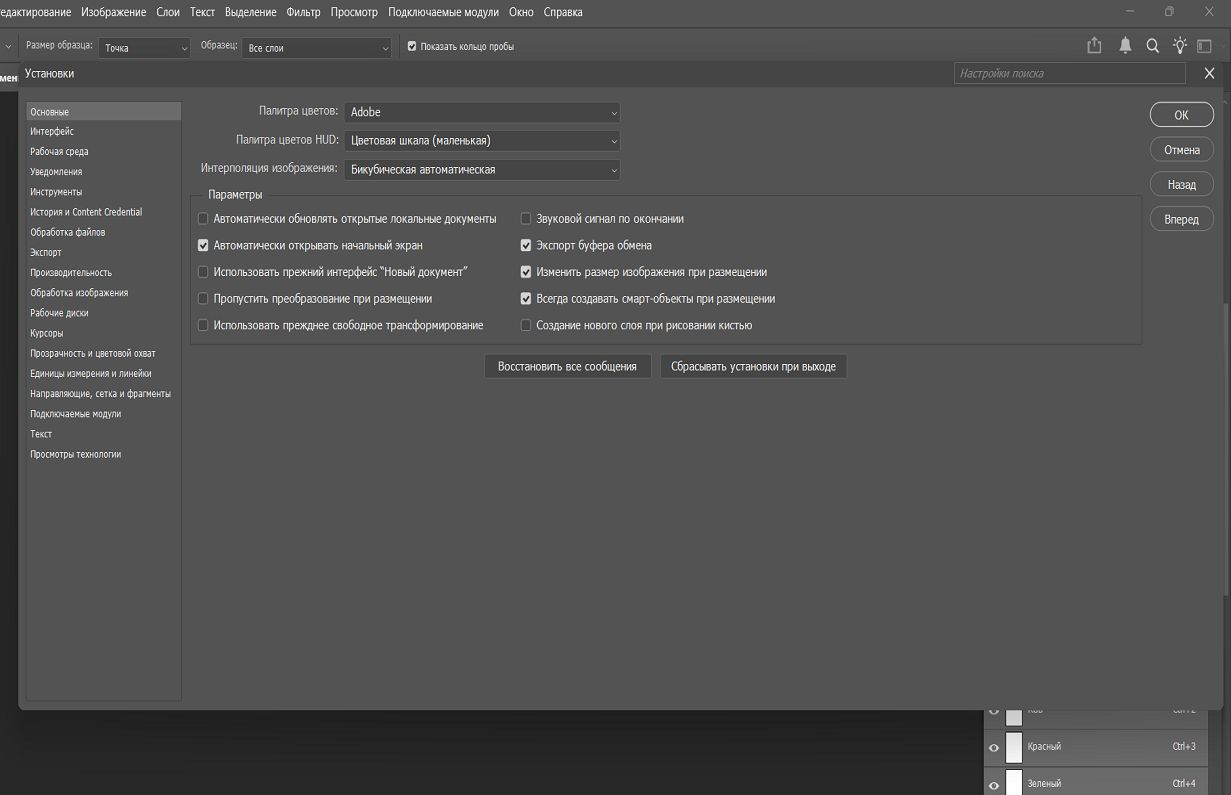Select Подключаемые модули in preferences sidebar

tap(76, 414)
